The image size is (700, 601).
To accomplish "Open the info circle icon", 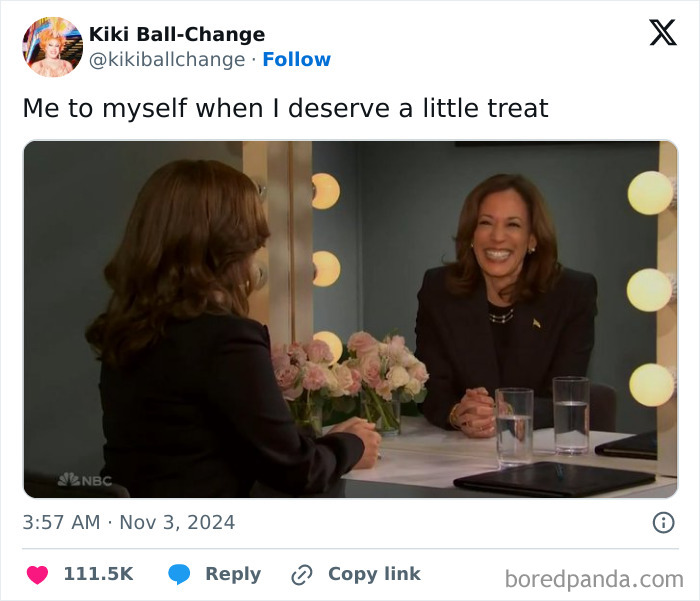I will coord(663,522).
